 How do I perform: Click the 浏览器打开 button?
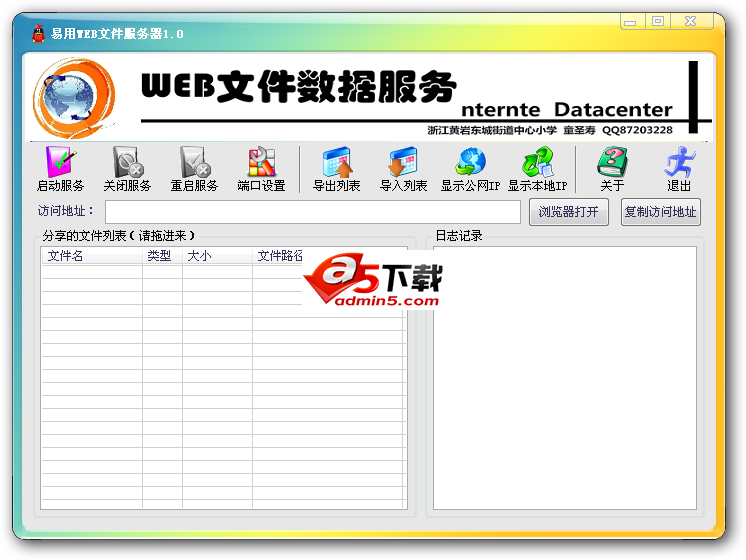tap(569, 212)
